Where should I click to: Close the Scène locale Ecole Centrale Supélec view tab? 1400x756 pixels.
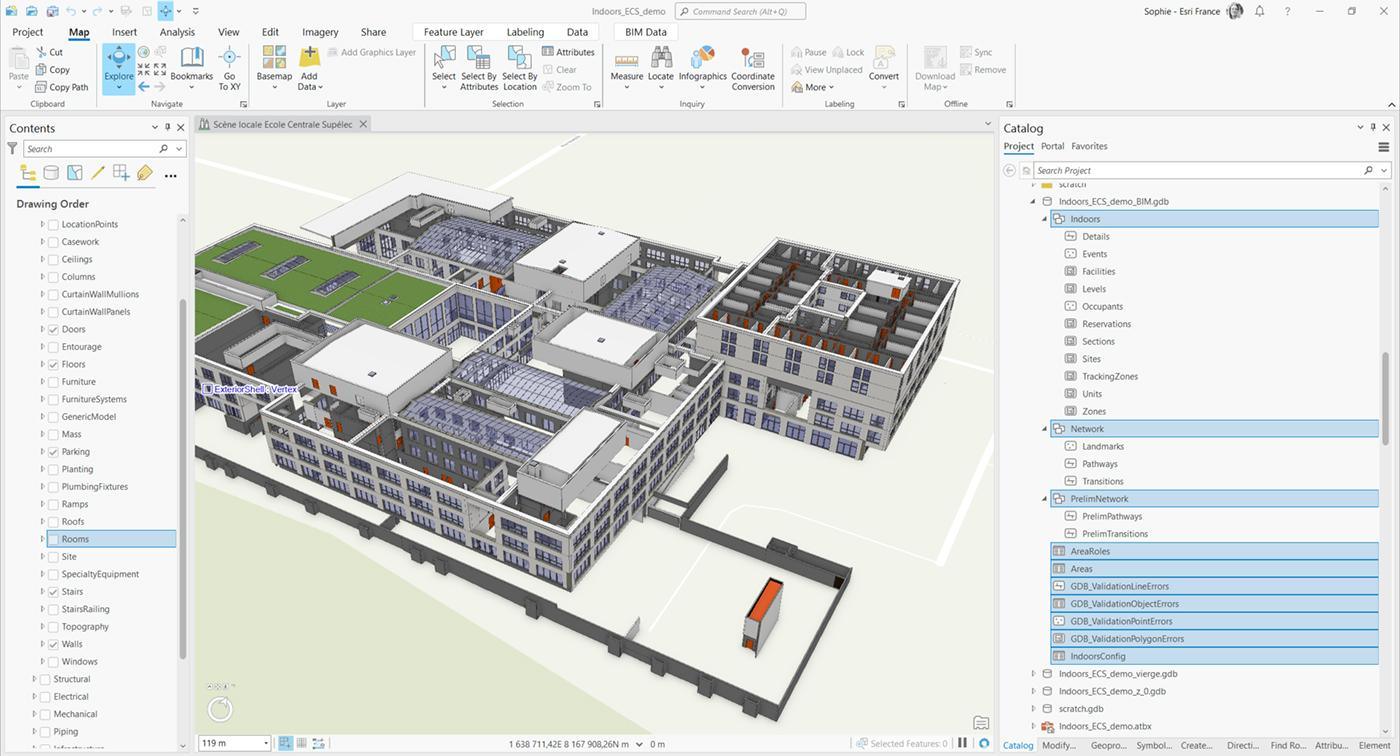click(363, 124)
